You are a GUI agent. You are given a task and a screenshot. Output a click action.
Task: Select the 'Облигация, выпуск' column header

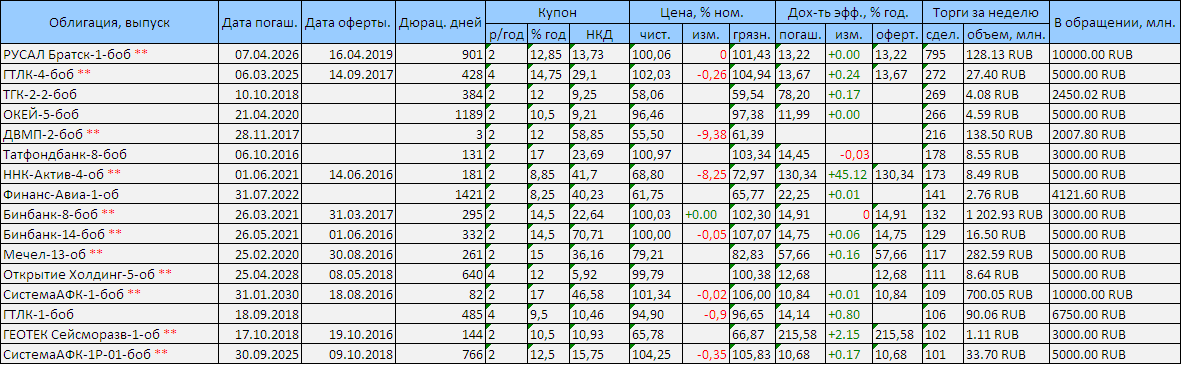110,23
